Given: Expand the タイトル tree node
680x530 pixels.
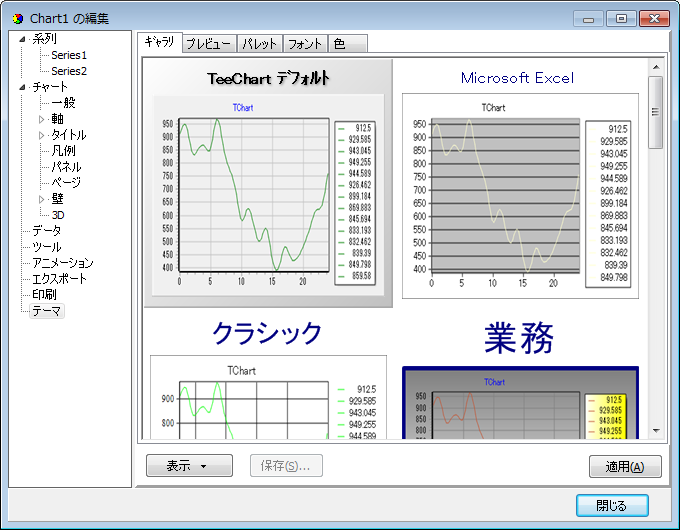Looking at the screenshot, I should pyautogui.click(x=41, y=135).
